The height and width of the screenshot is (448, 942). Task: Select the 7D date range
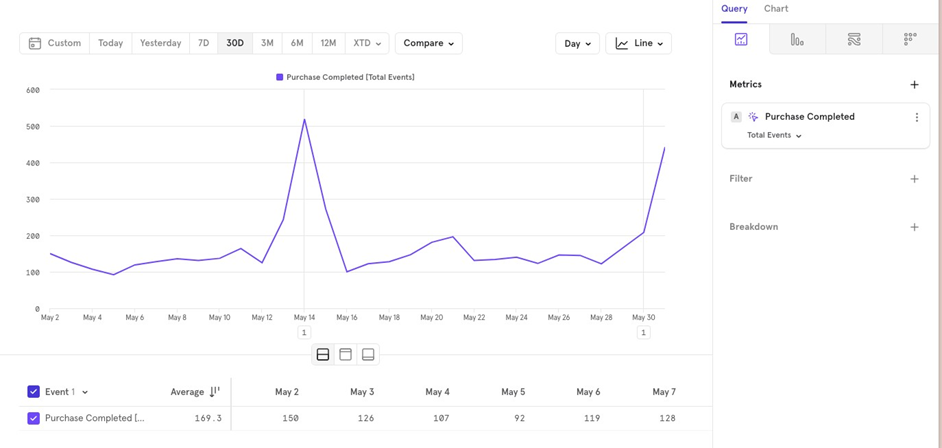pos(204,43)
